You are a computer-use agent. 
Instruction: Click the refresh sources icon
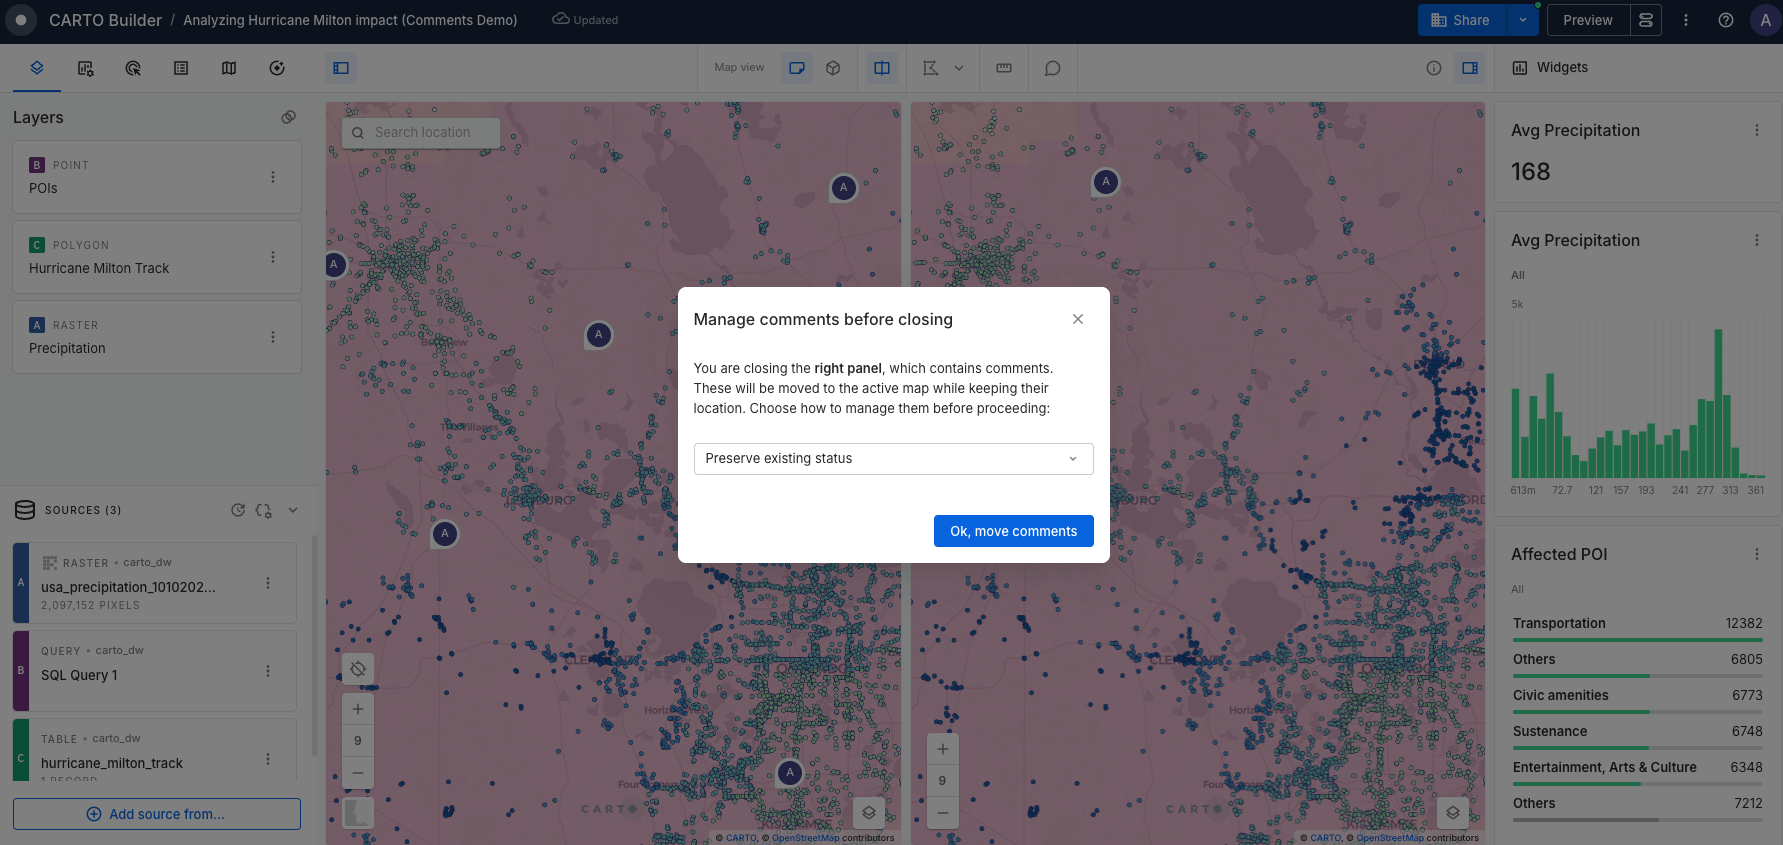(x=238, y=510)
